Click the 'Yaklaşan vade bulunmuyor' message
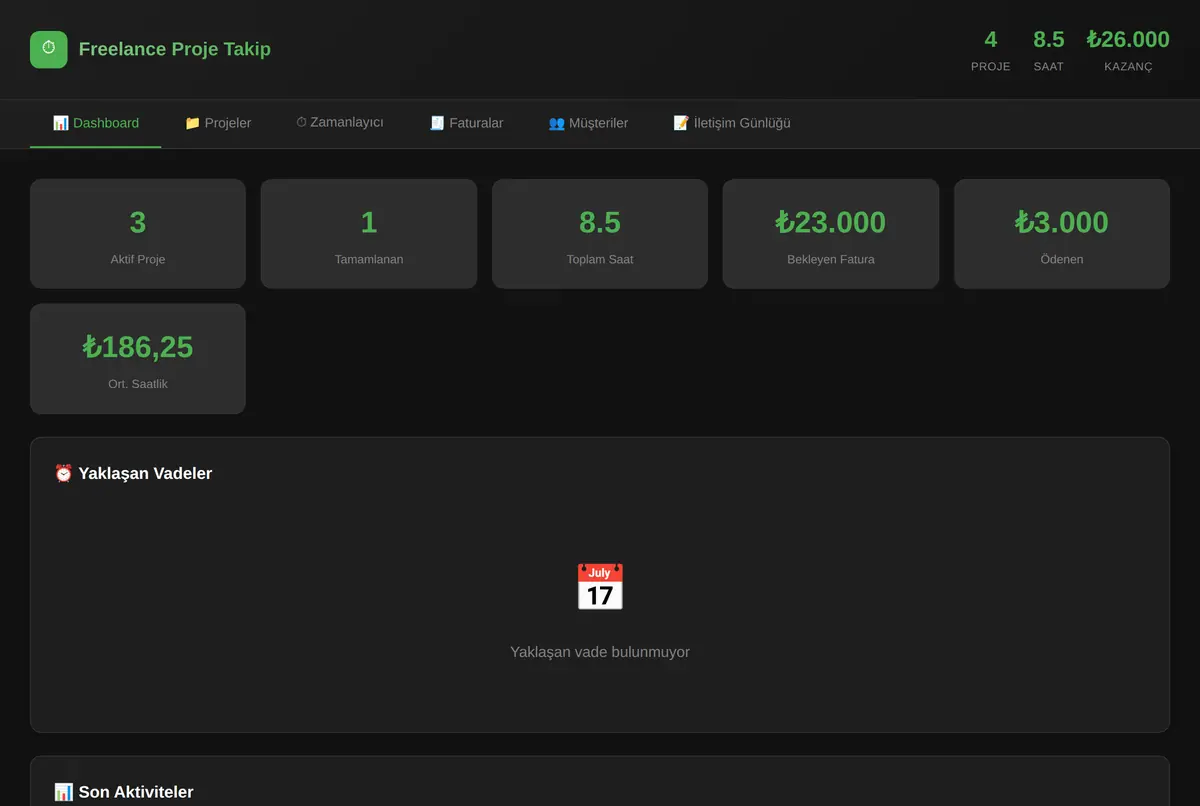Viewport: 1200px width, 806px height. 600,652
